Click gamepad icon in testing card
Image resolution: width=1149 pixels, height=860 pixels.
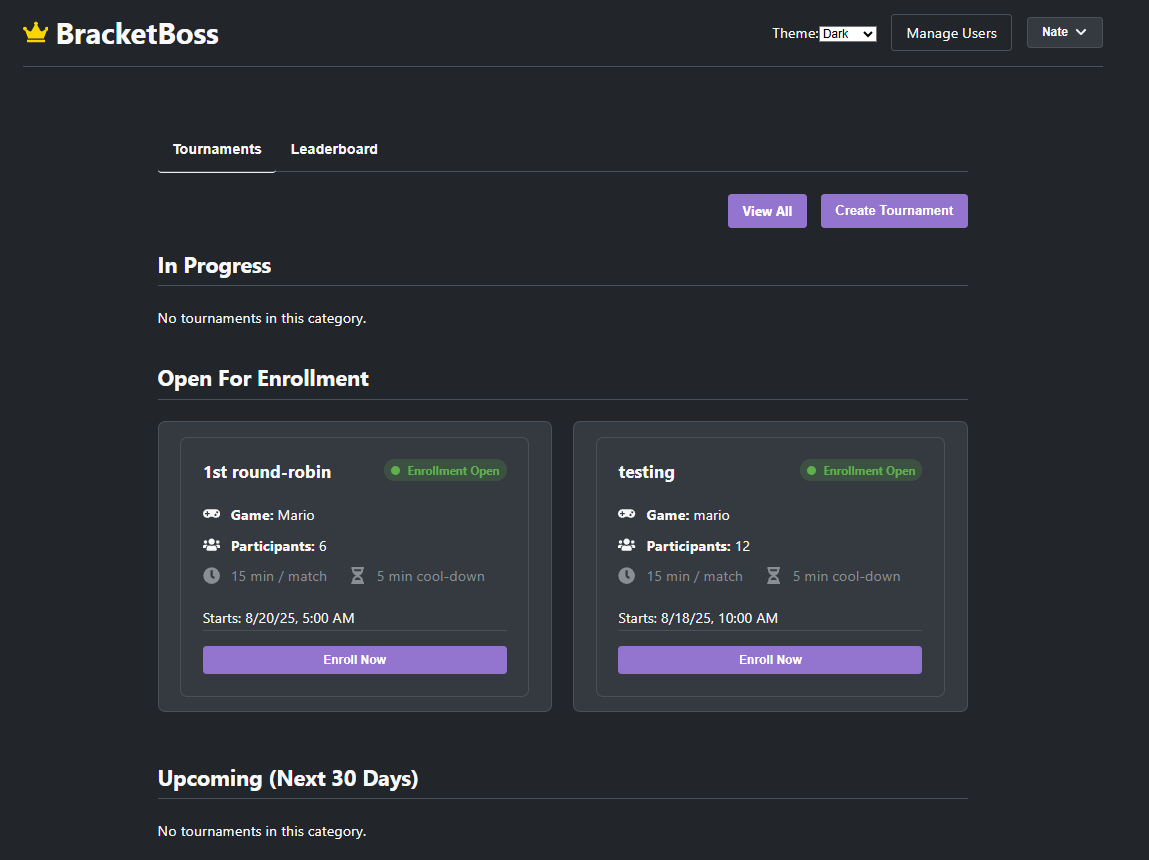click(x=627, y=514)
